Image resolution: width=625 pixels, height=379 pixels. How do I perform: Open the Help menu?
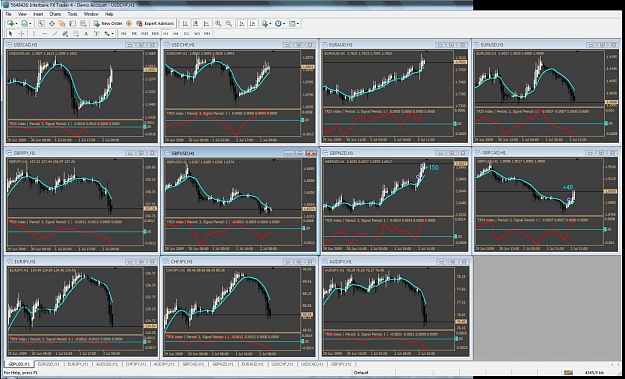pos(109,14)
